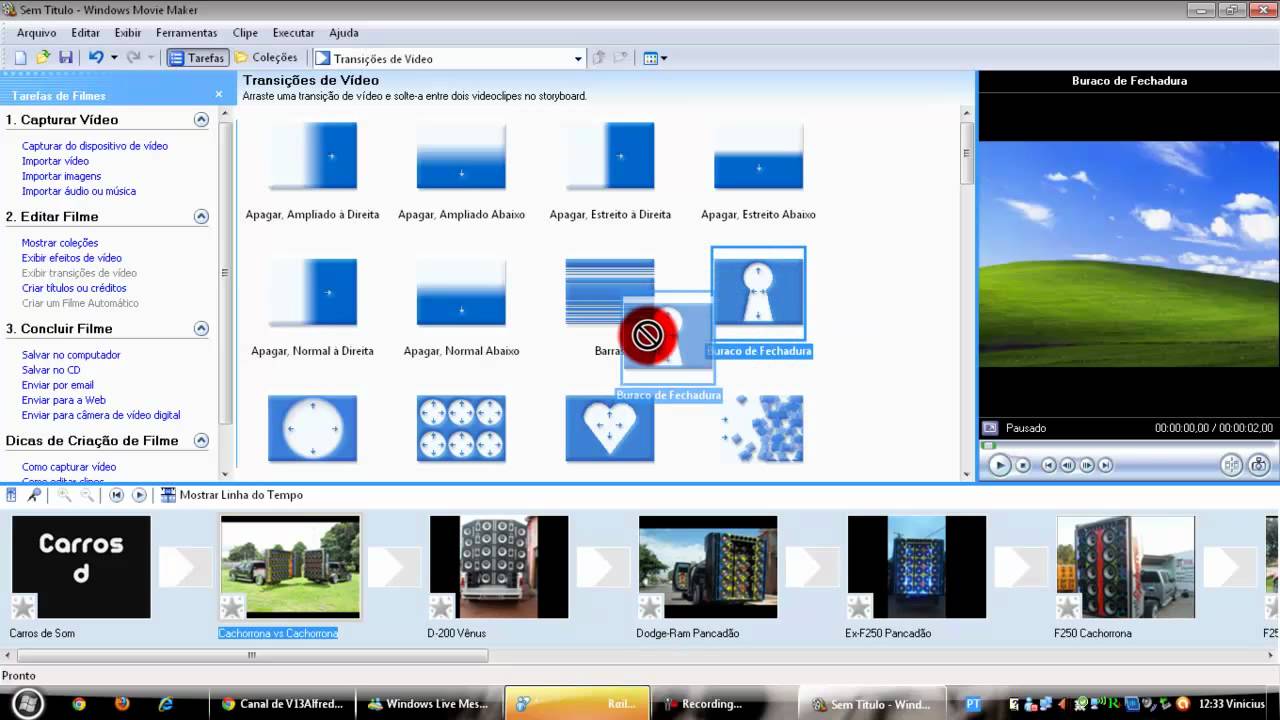Select the Apagar, Ampliado à Direita transition
This screenshot has width=1280, height=720.
pyautogui.click(x=312, y=156)
